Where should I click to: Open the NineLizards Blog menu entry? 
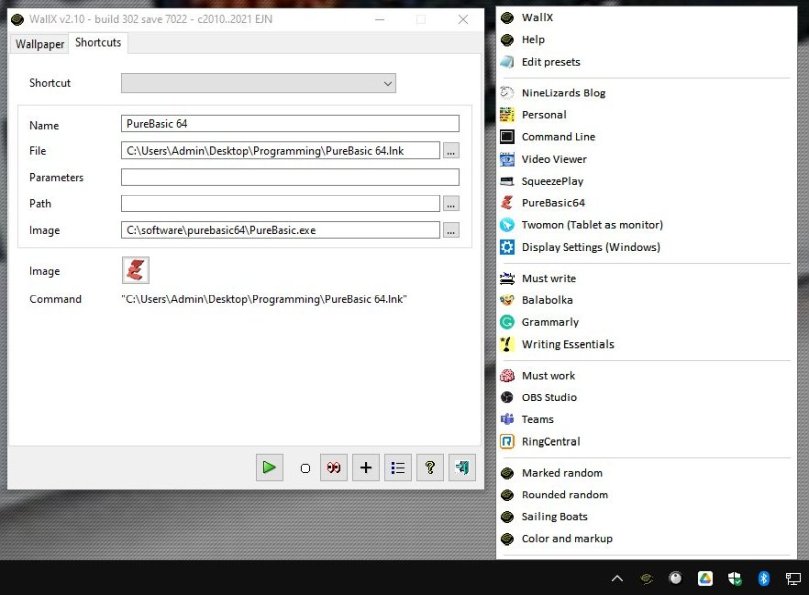tap(646, 93)
